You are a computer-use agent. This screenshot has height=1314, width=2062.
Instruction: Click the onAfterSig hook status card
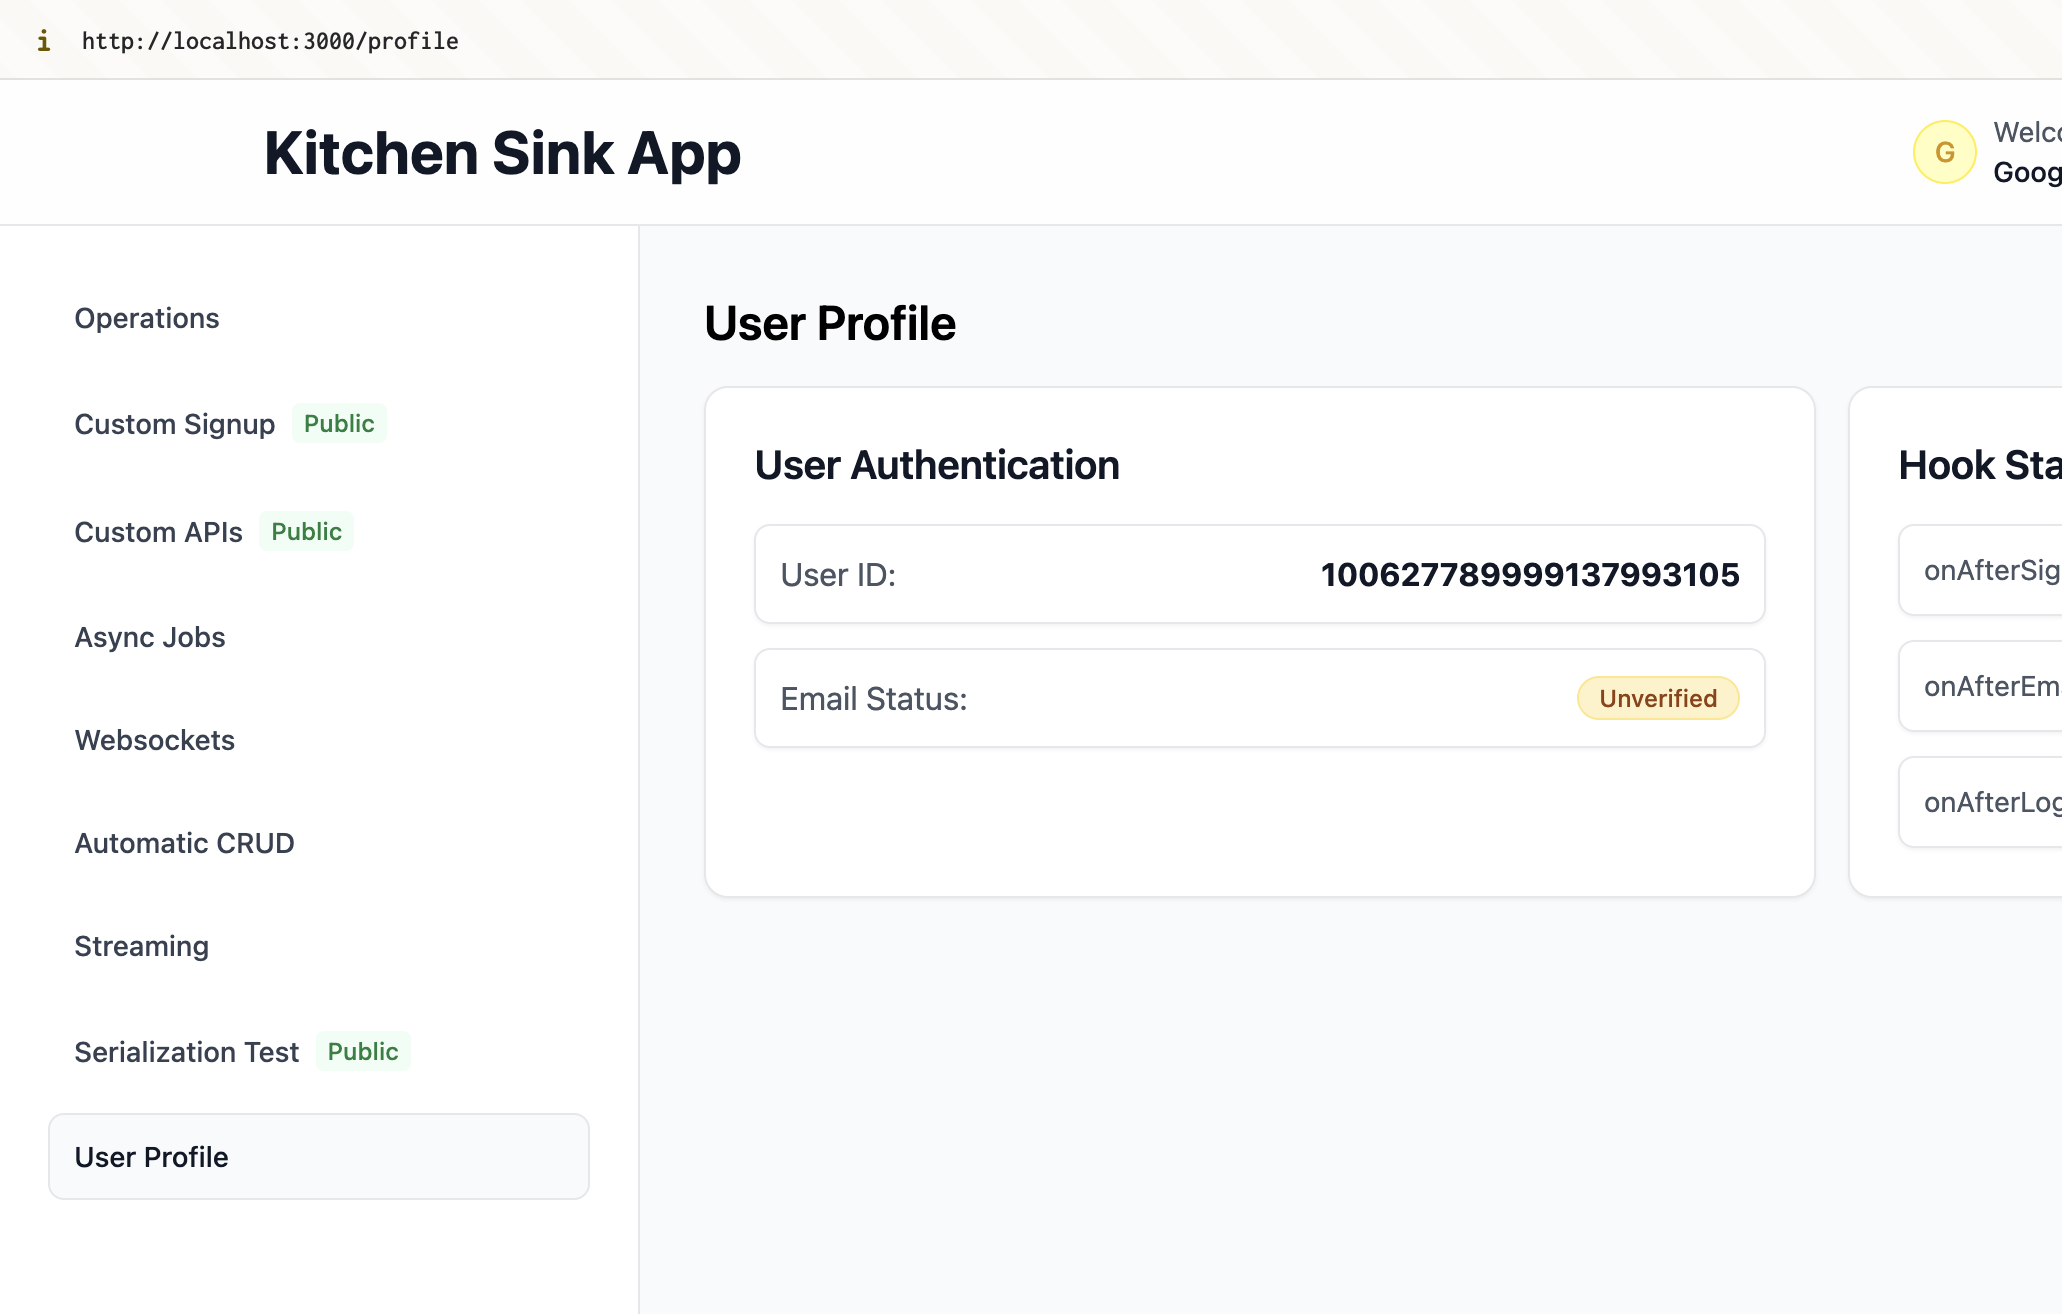pos(1991,569)
